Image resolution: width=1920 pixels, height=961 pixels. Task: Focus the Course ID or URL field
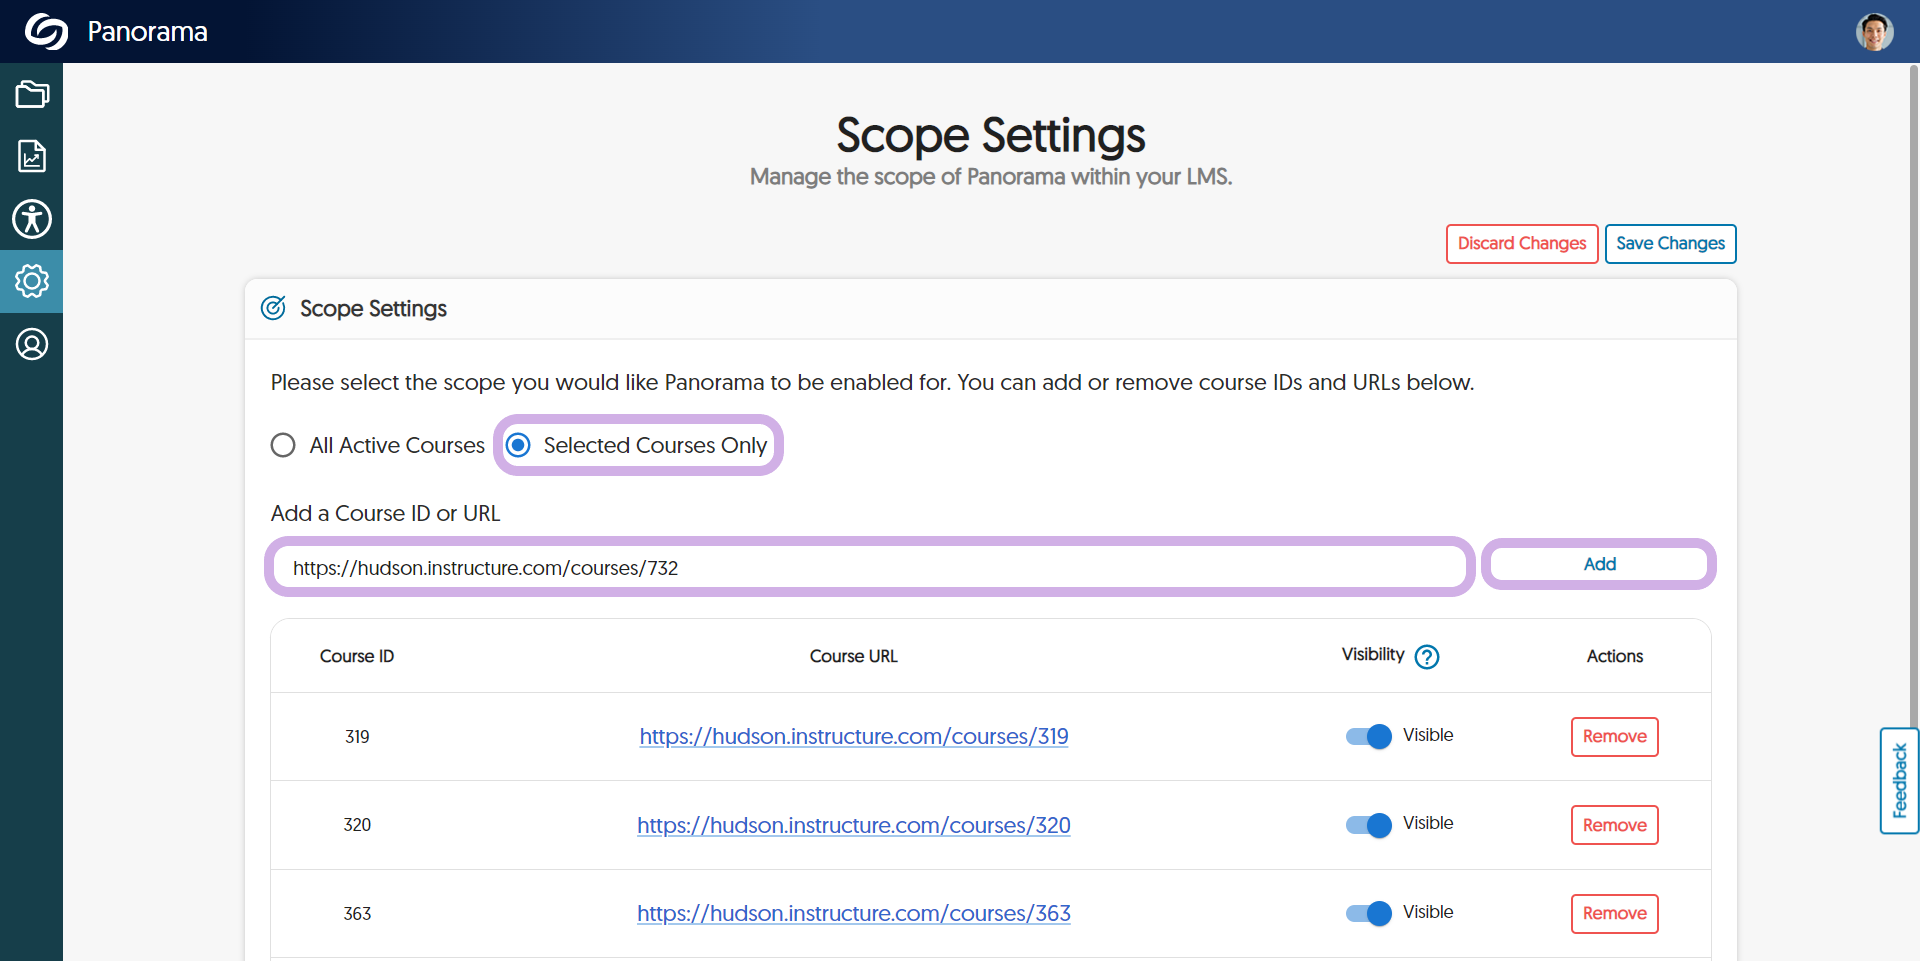(x=869, y=567)
